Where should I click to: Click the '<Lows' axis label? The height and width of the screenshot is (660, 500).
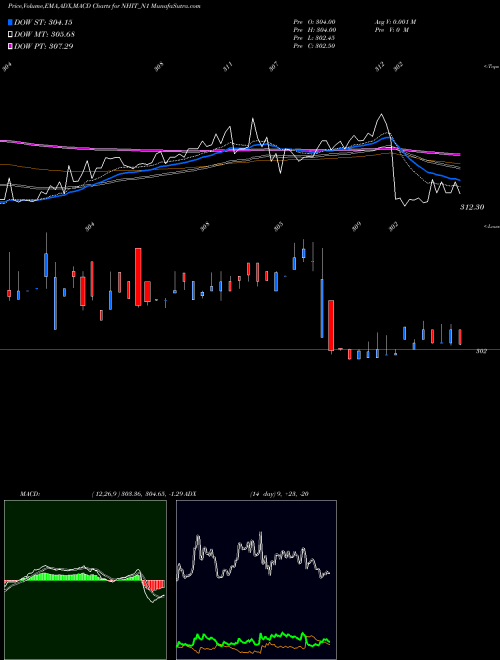pyautogui.click(x=491, y=226)
